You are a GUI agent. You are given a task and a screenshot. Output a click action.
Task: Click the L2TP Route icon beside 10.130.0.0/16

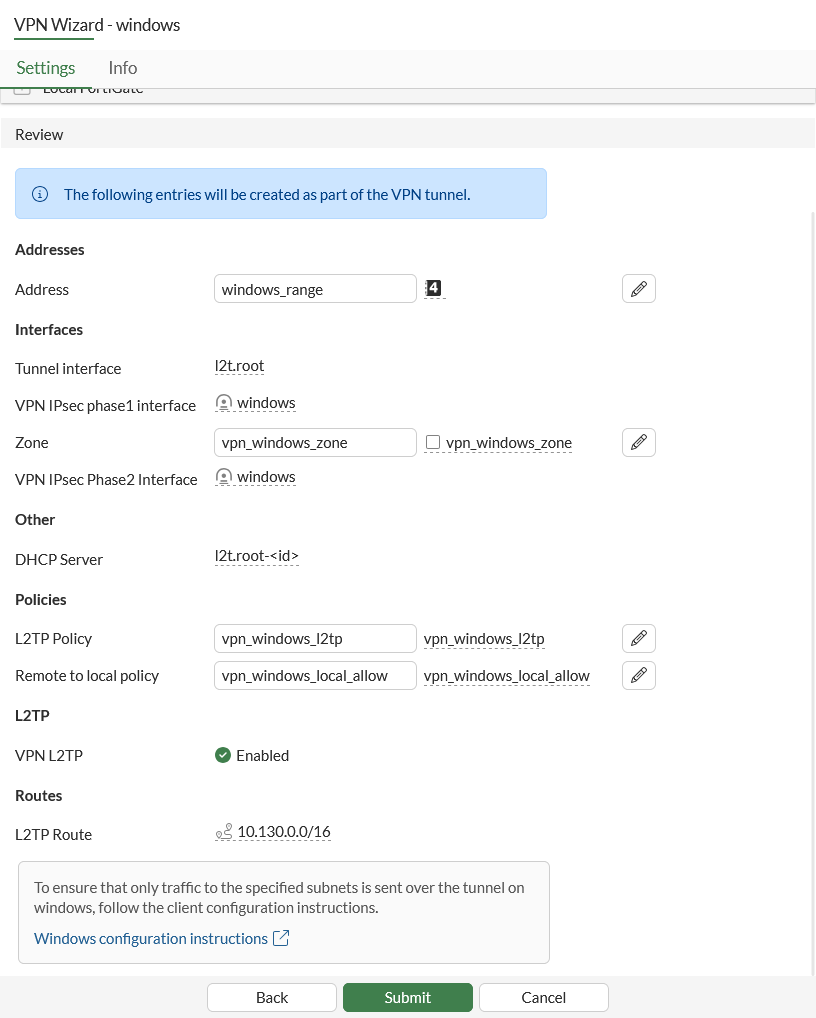click(224, 831)
